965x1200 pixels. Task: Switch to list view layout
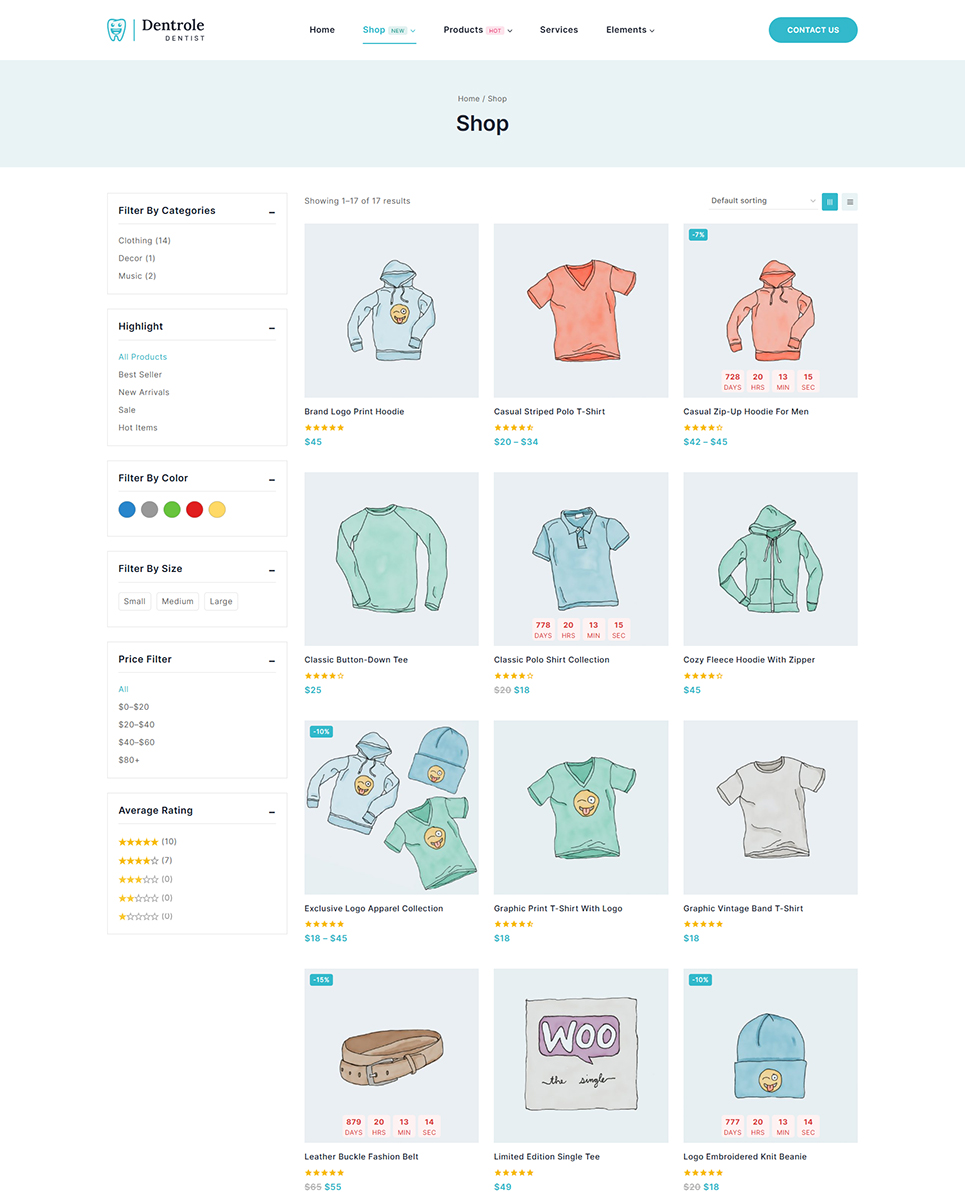[x=850, y=201]
